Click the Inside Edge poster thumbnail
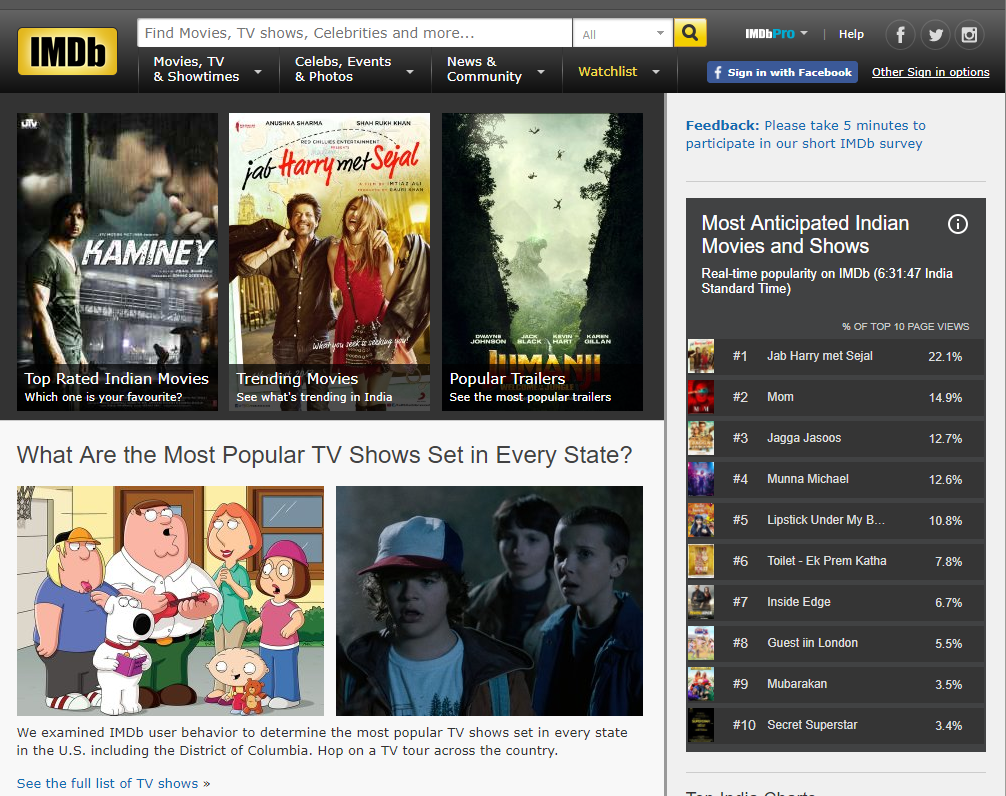 (701, 602)
